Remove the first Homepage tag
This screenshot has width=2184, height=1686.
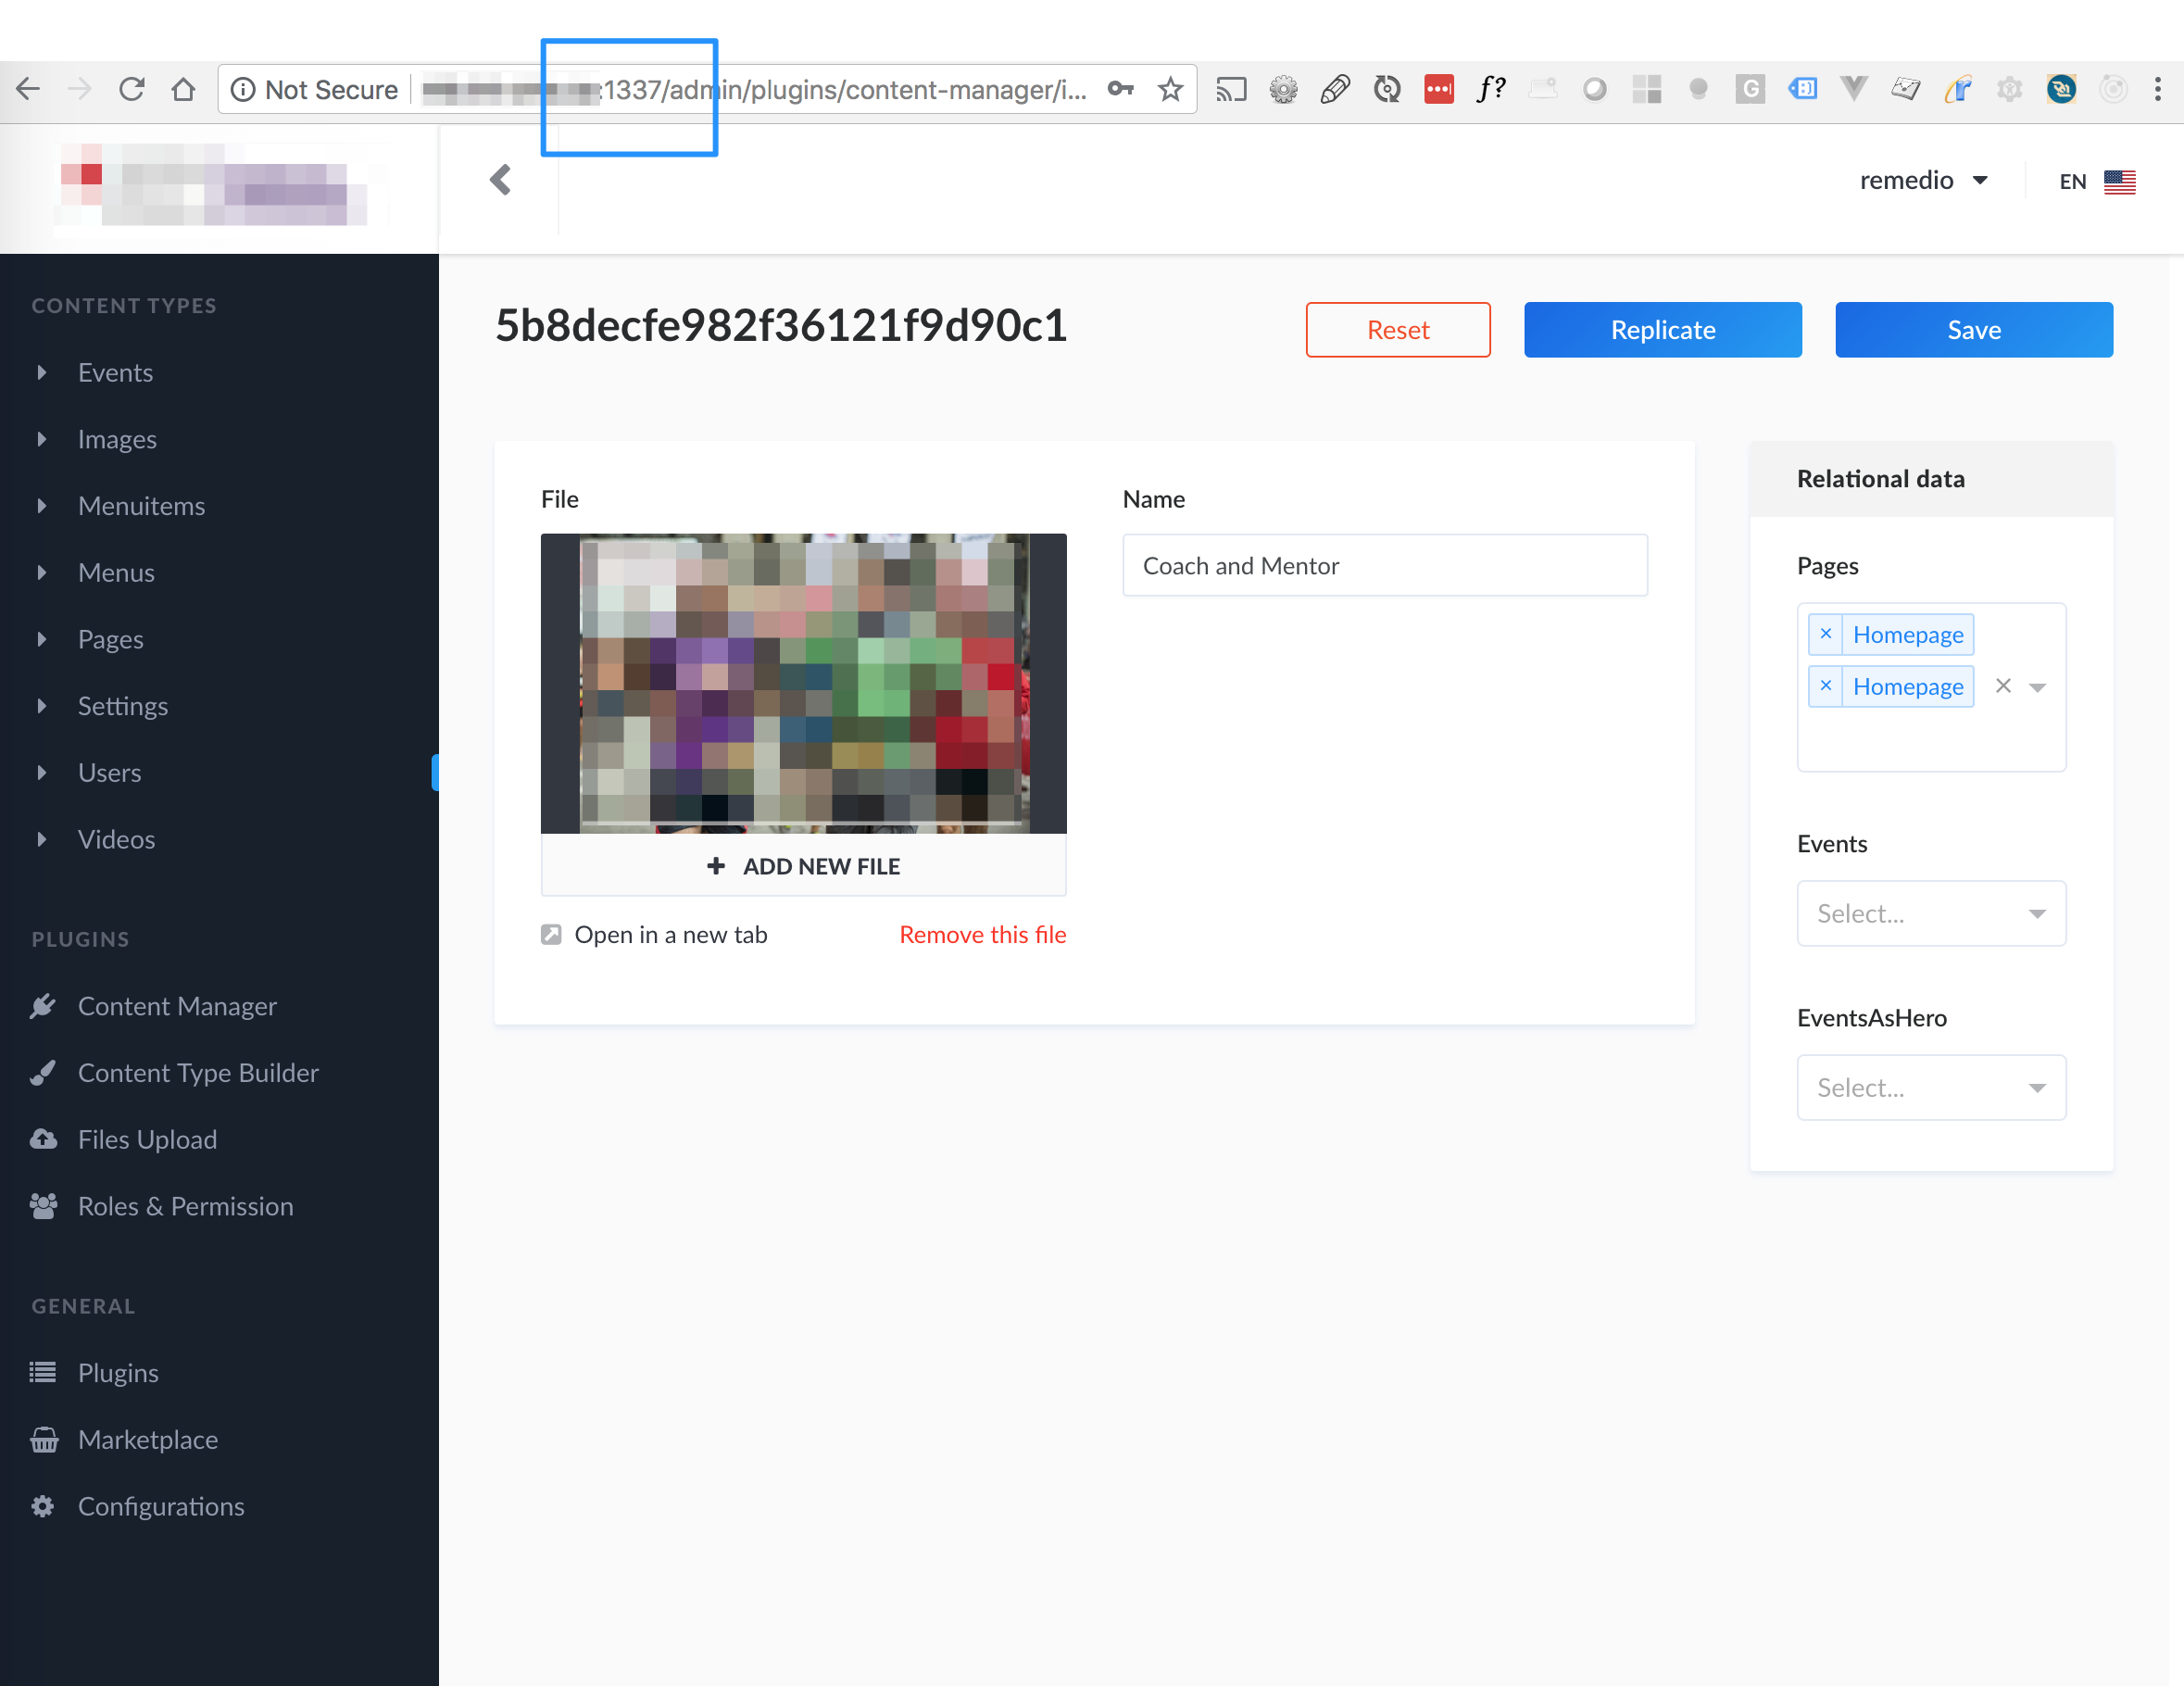tap(1826, 633)
